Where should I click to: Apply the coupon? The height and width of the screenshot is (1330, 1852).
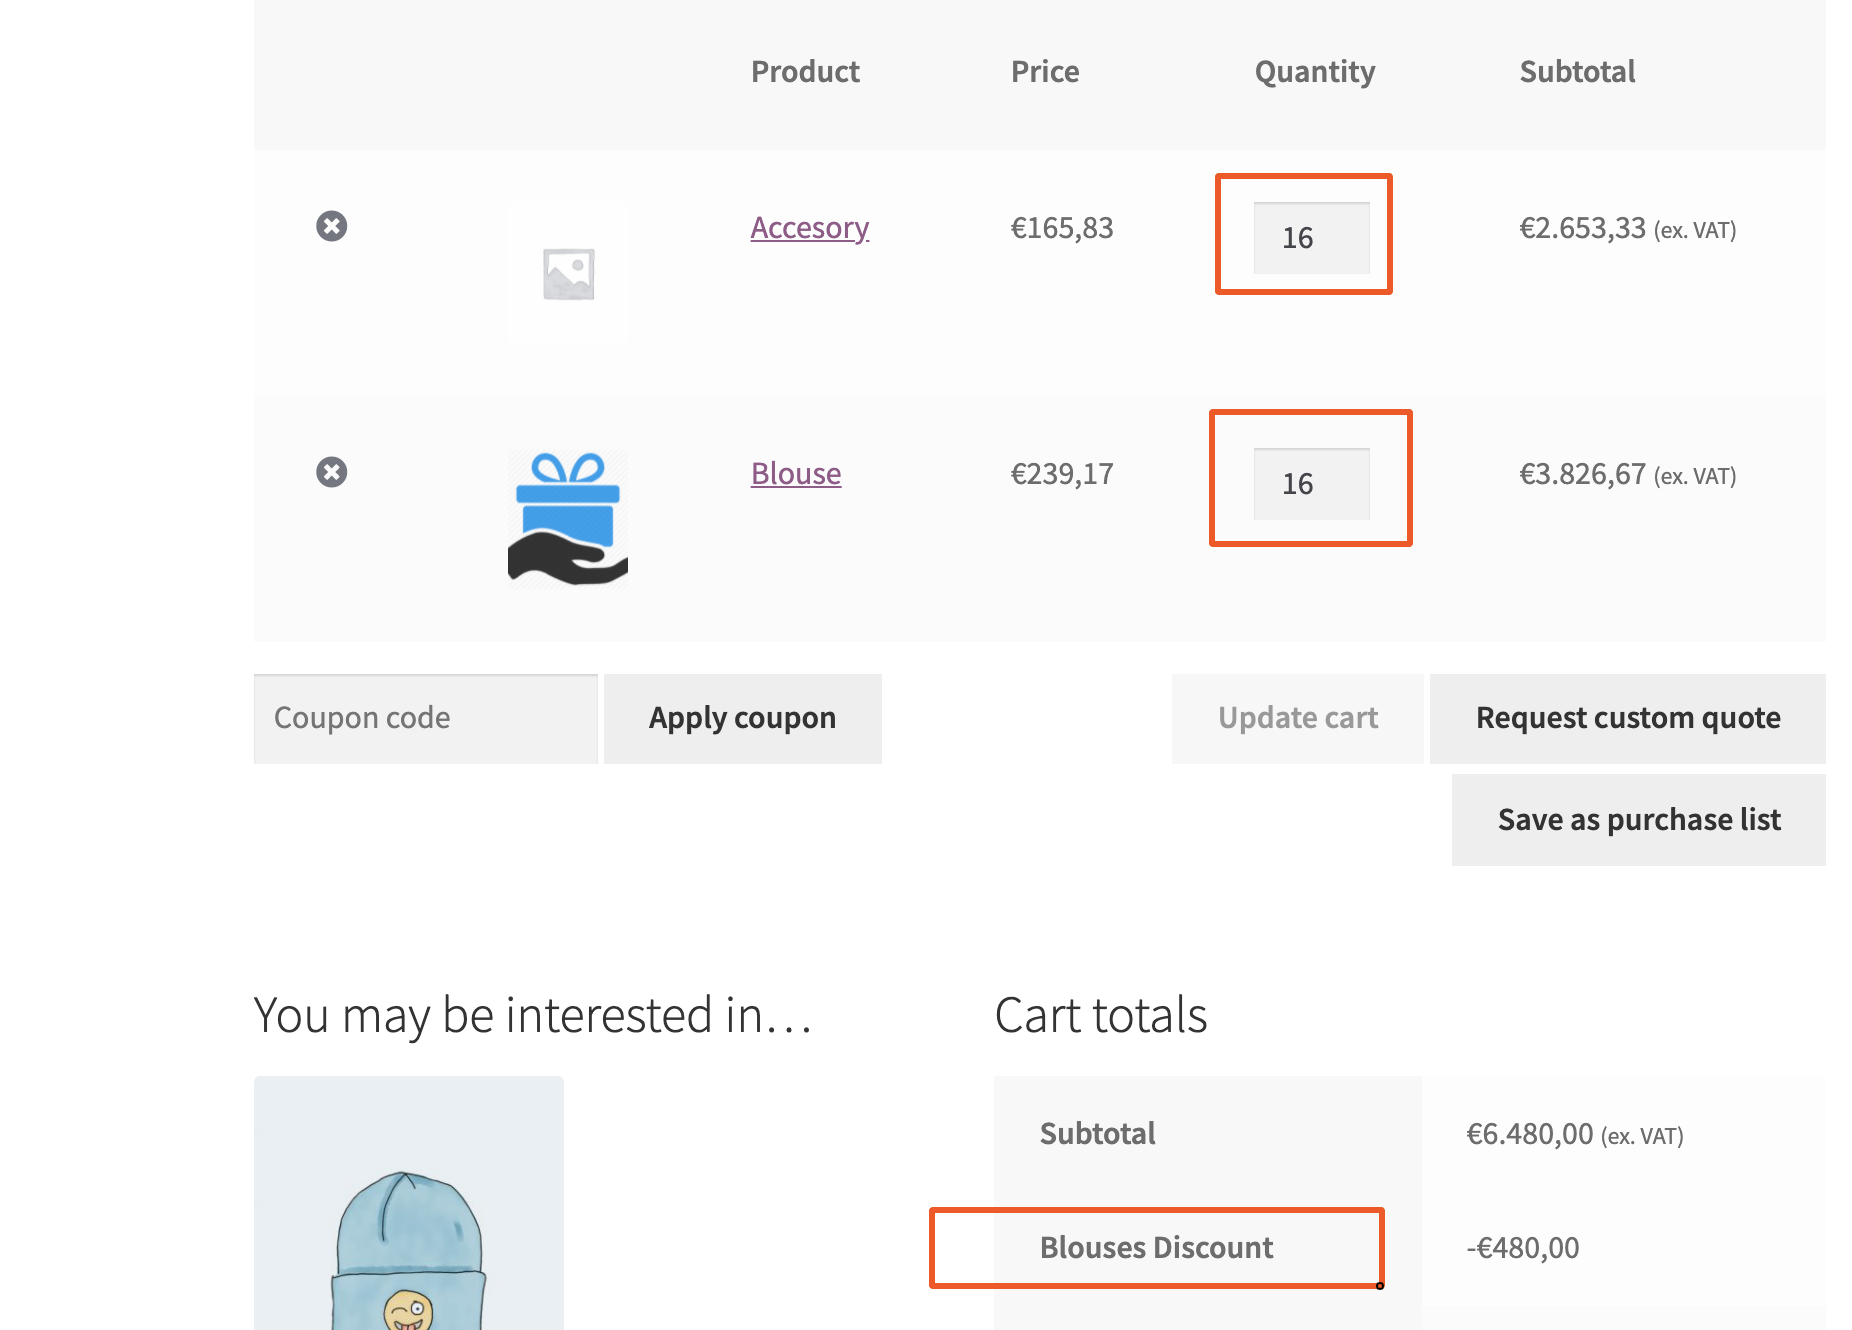point(743,719)
